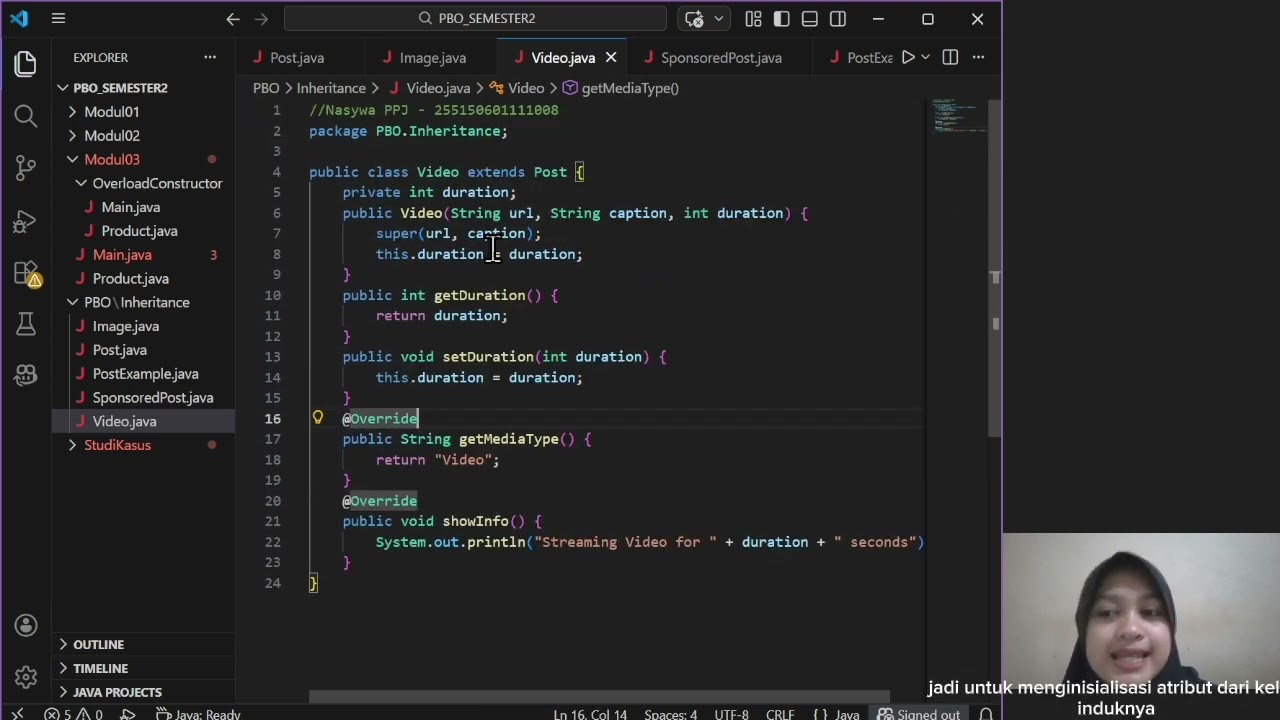Open the Accounts icon in activity bar

coord(26,626)
